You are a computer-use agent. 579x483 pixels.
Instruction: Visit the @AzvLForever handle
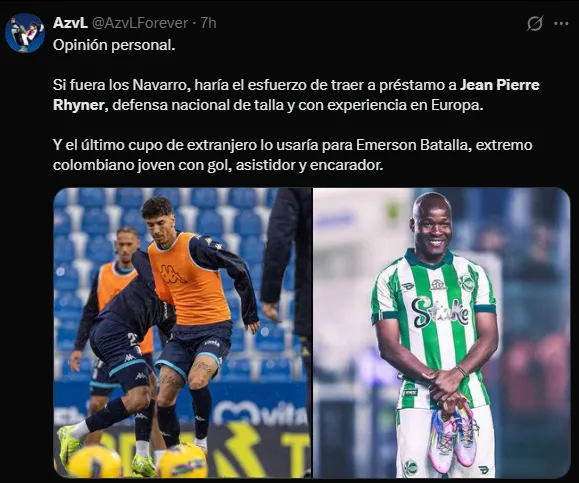(x=140, y=23)
